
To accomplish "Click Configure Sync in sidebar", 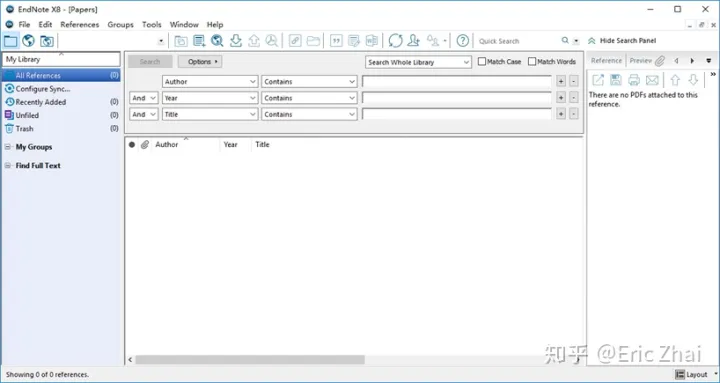I will [43, 89].
